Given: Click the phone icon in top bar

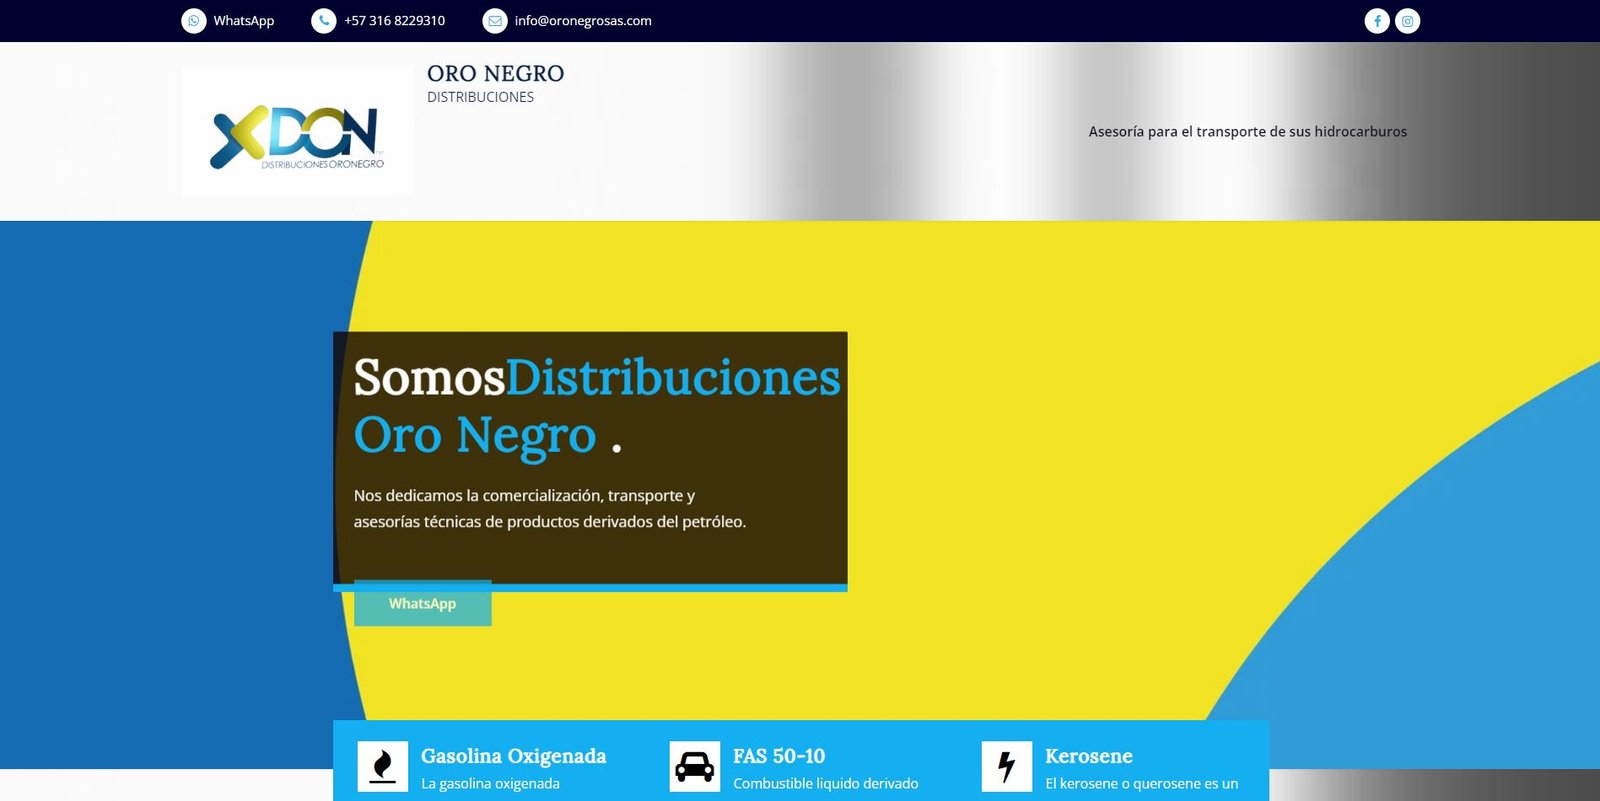Looking at the screenshot, I should 324,21.
